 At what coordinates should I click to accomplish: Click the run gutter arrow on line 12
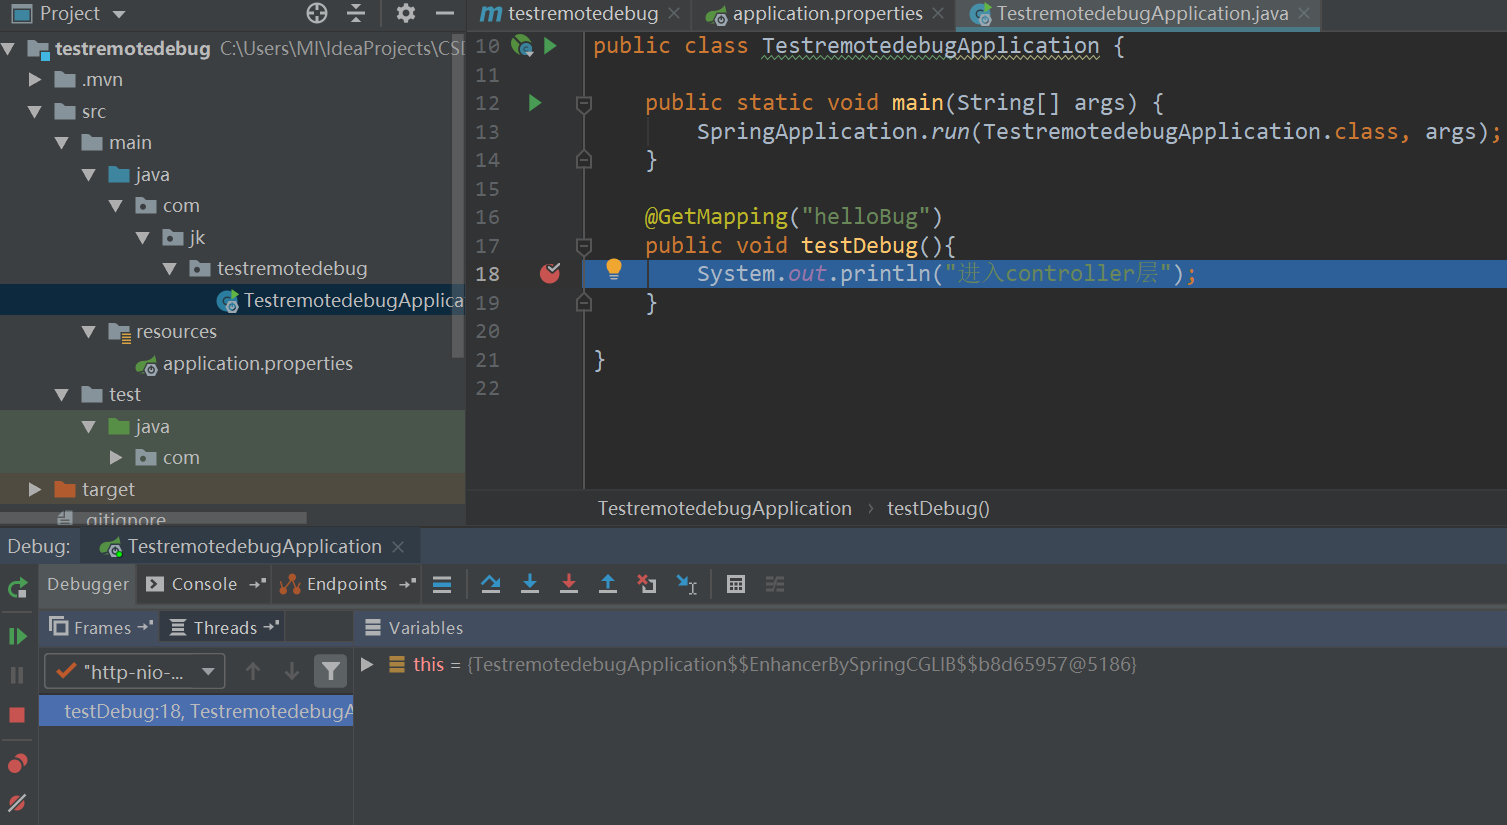tap(535, 102)
